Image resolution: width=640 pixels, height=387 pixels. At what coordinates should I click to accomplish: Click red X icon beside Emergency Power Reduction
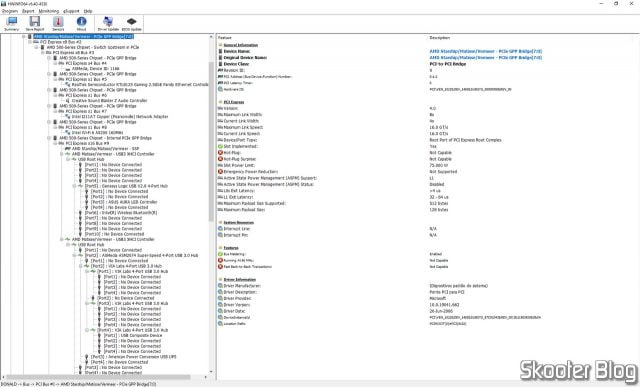pos(220,171)
